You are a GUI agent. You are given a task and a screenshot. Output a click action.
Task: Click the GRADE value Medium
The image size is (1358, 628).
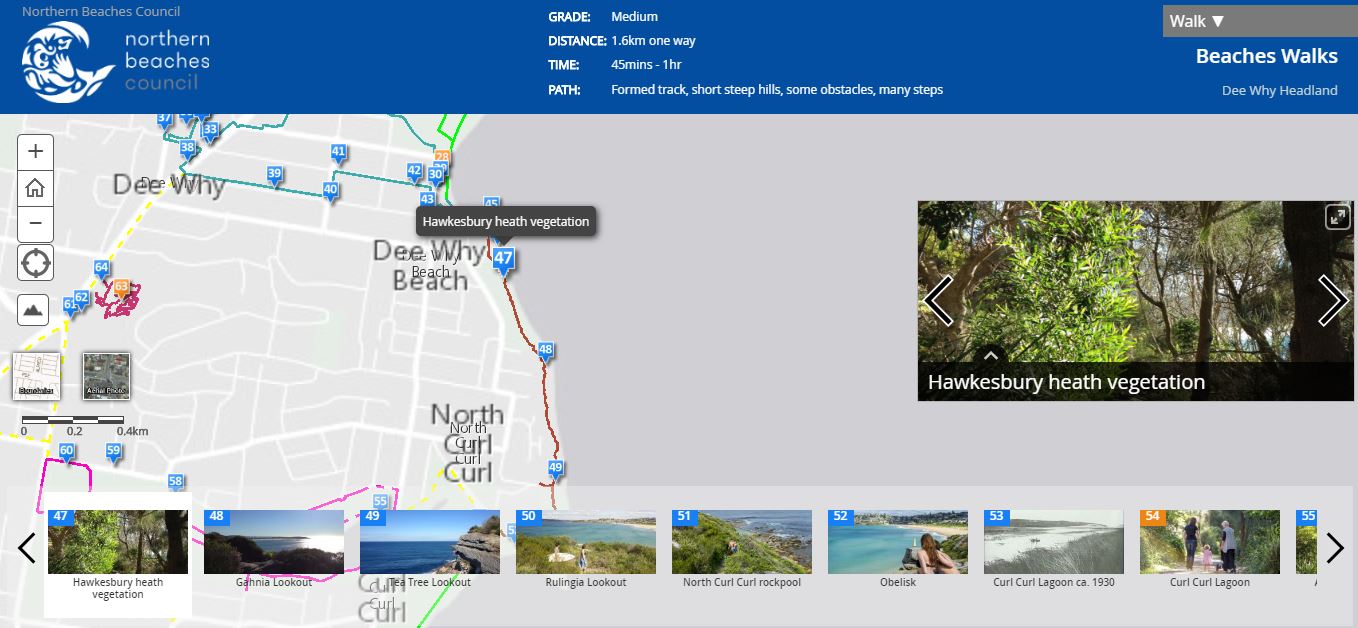pyautogui.click(x=634, y=17)
